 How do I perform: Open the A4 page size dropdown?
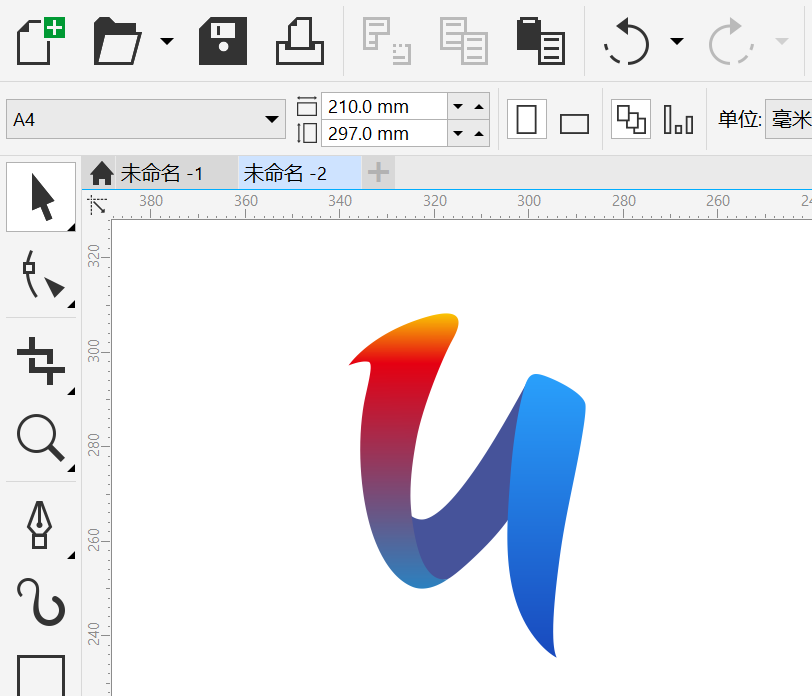click(x=272, y=117)
